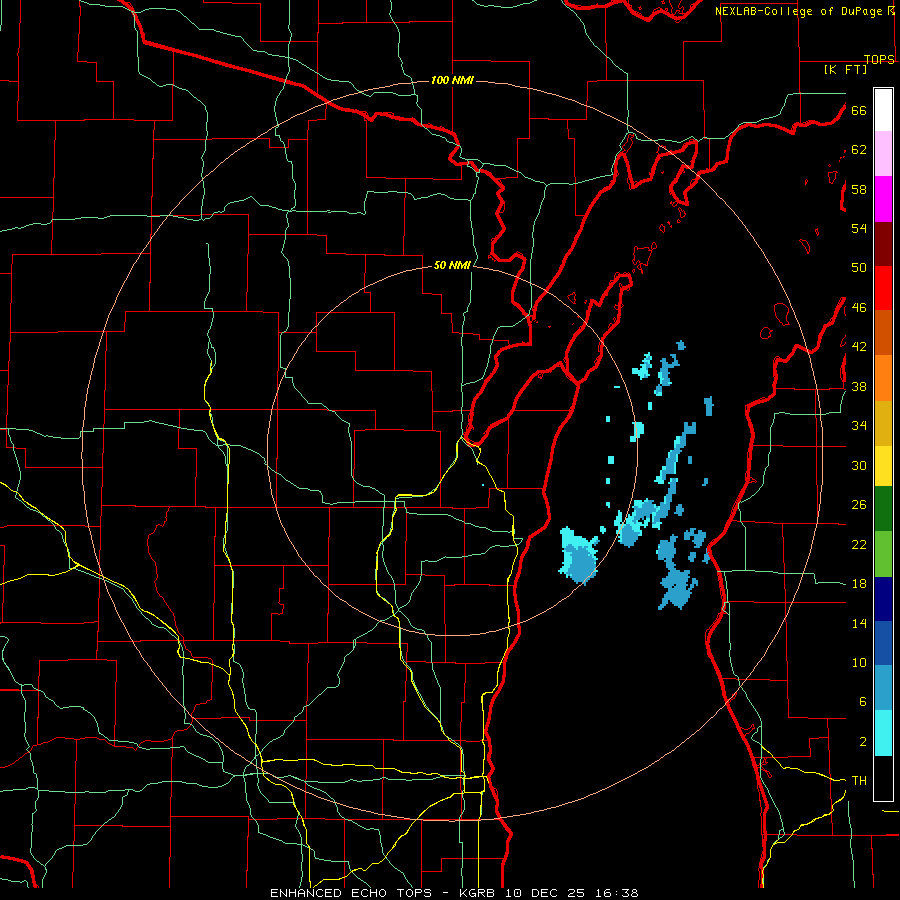Click the 66 legend value
Screen dimensions: 900x900
pos(859,110)
